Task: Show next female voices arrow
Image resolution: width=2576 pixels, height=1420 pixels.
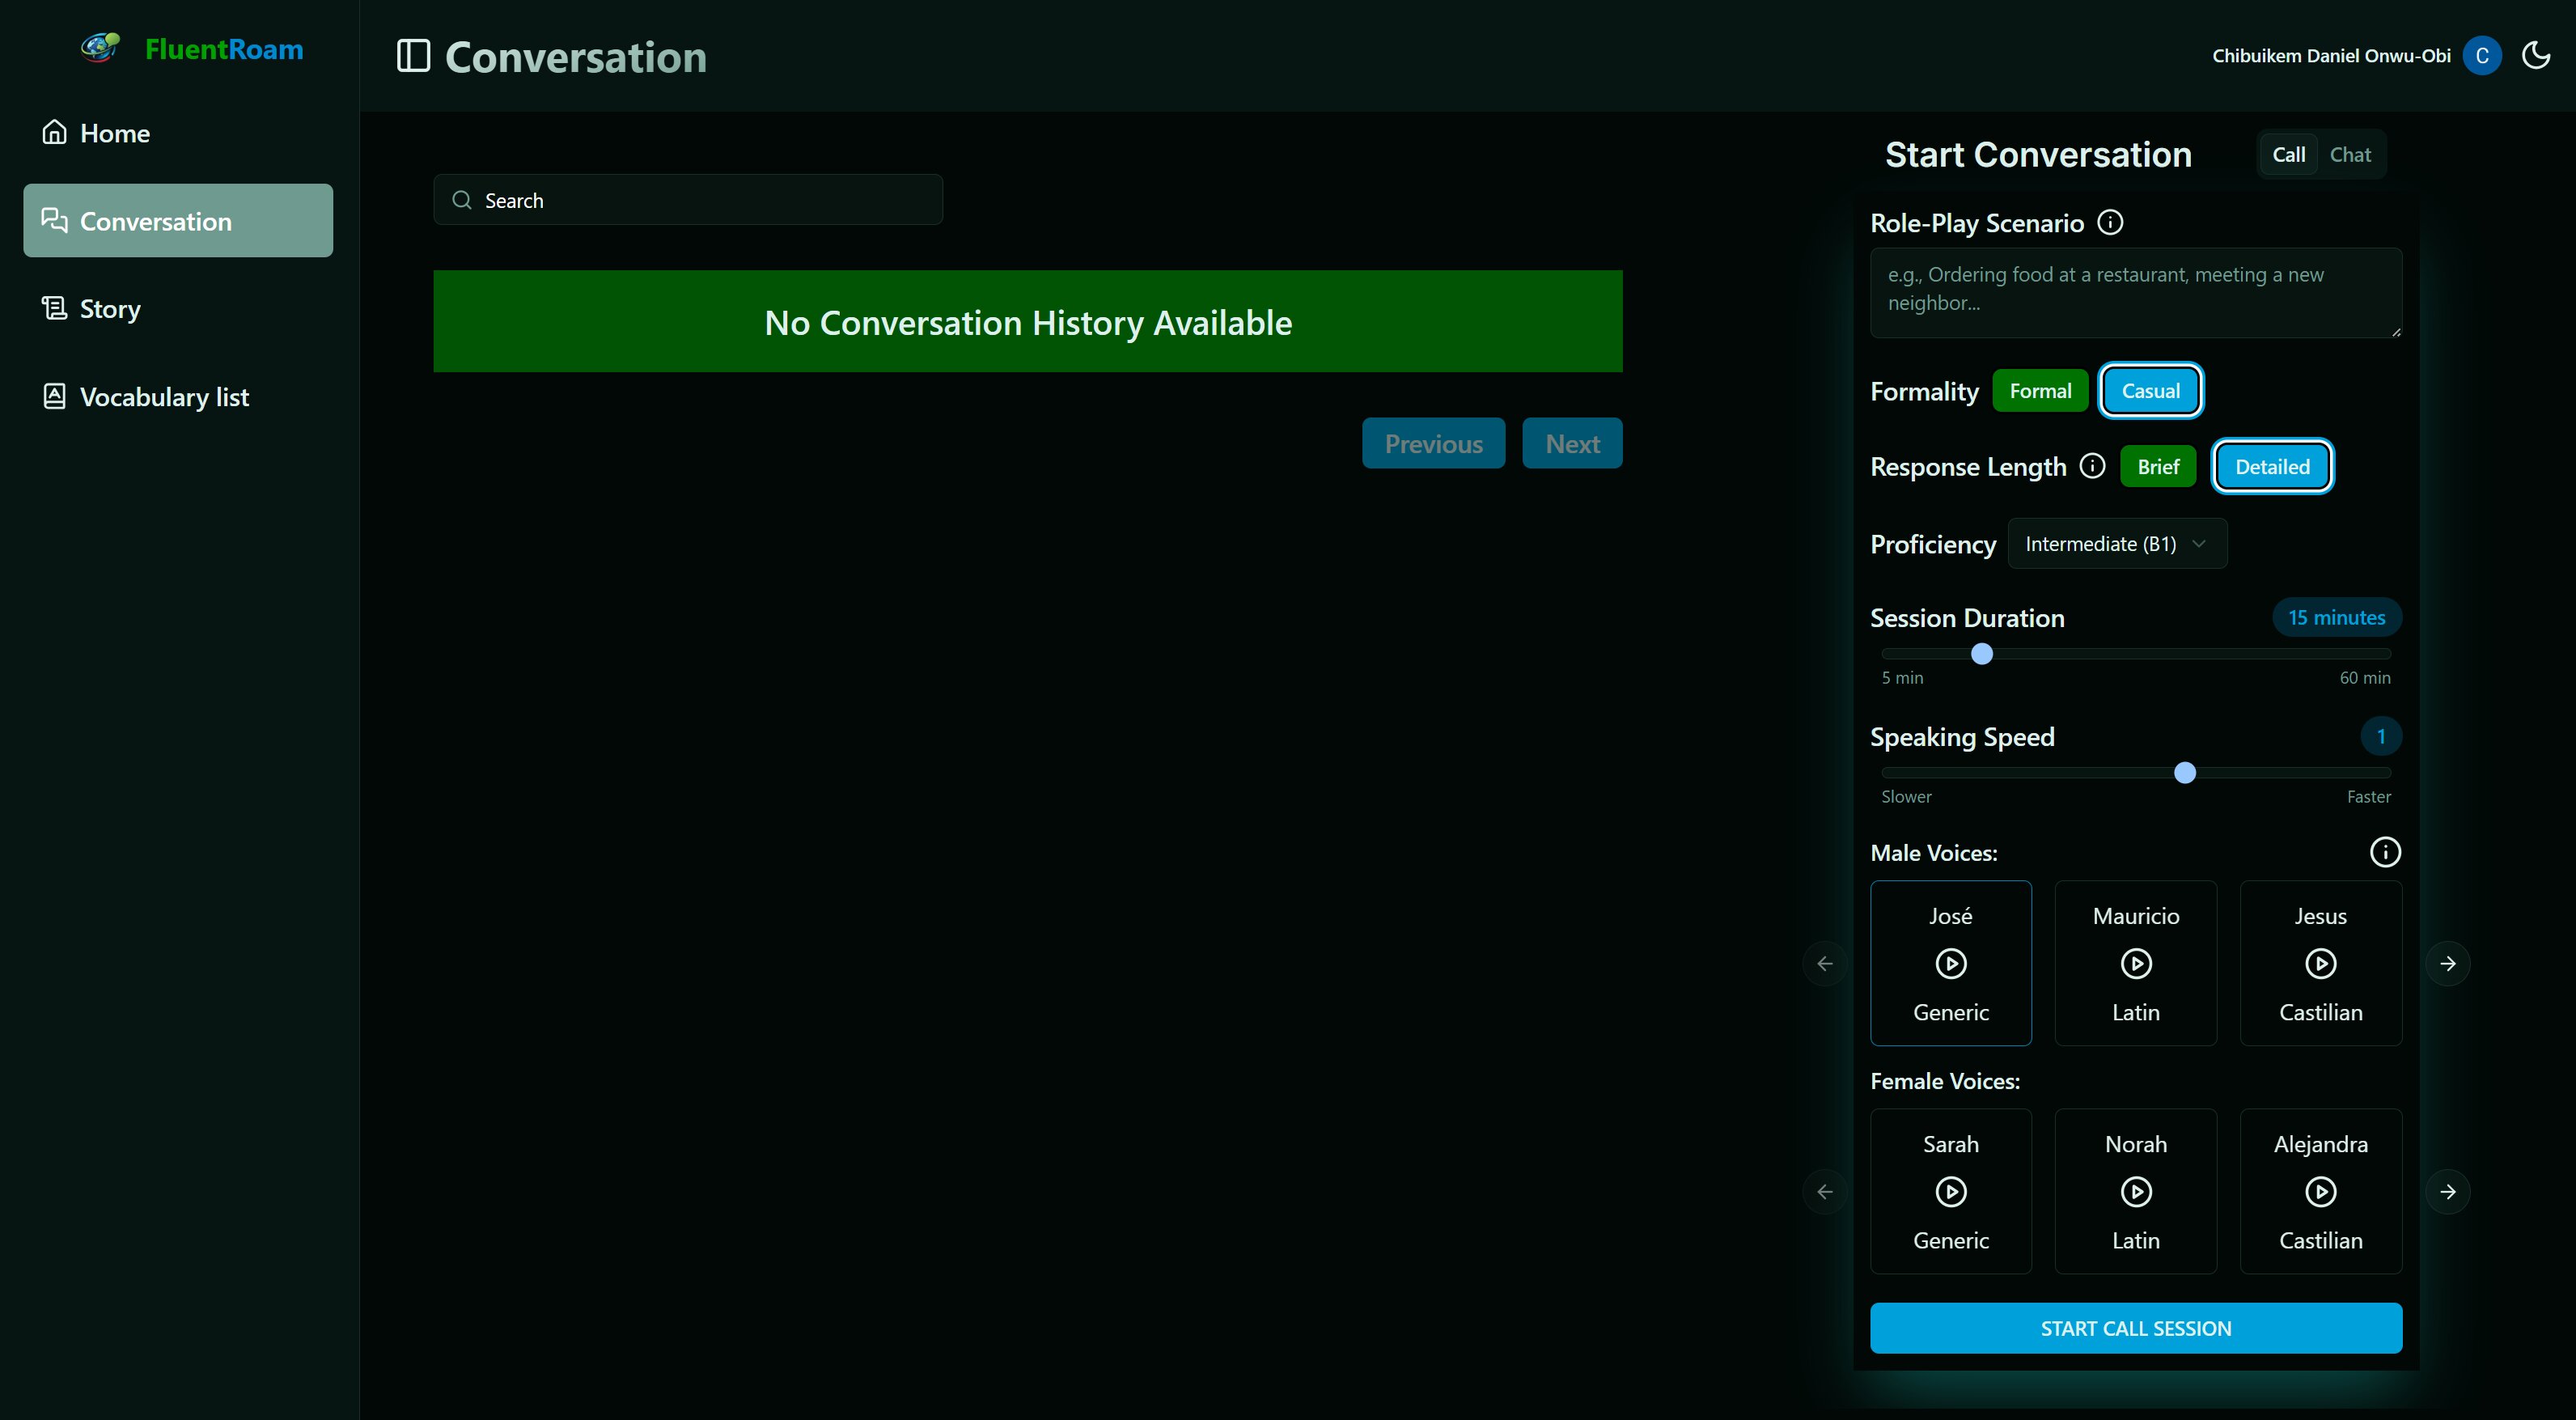Action: [2447, 1191]
